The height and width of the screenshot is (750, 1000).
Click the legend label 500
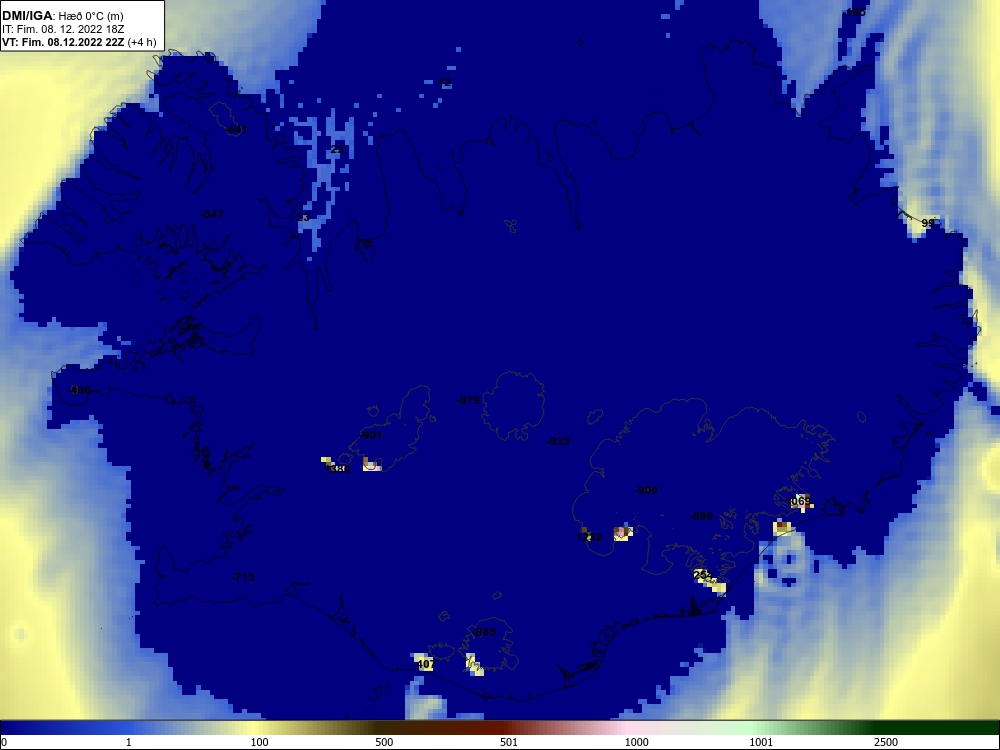point(384,742)
